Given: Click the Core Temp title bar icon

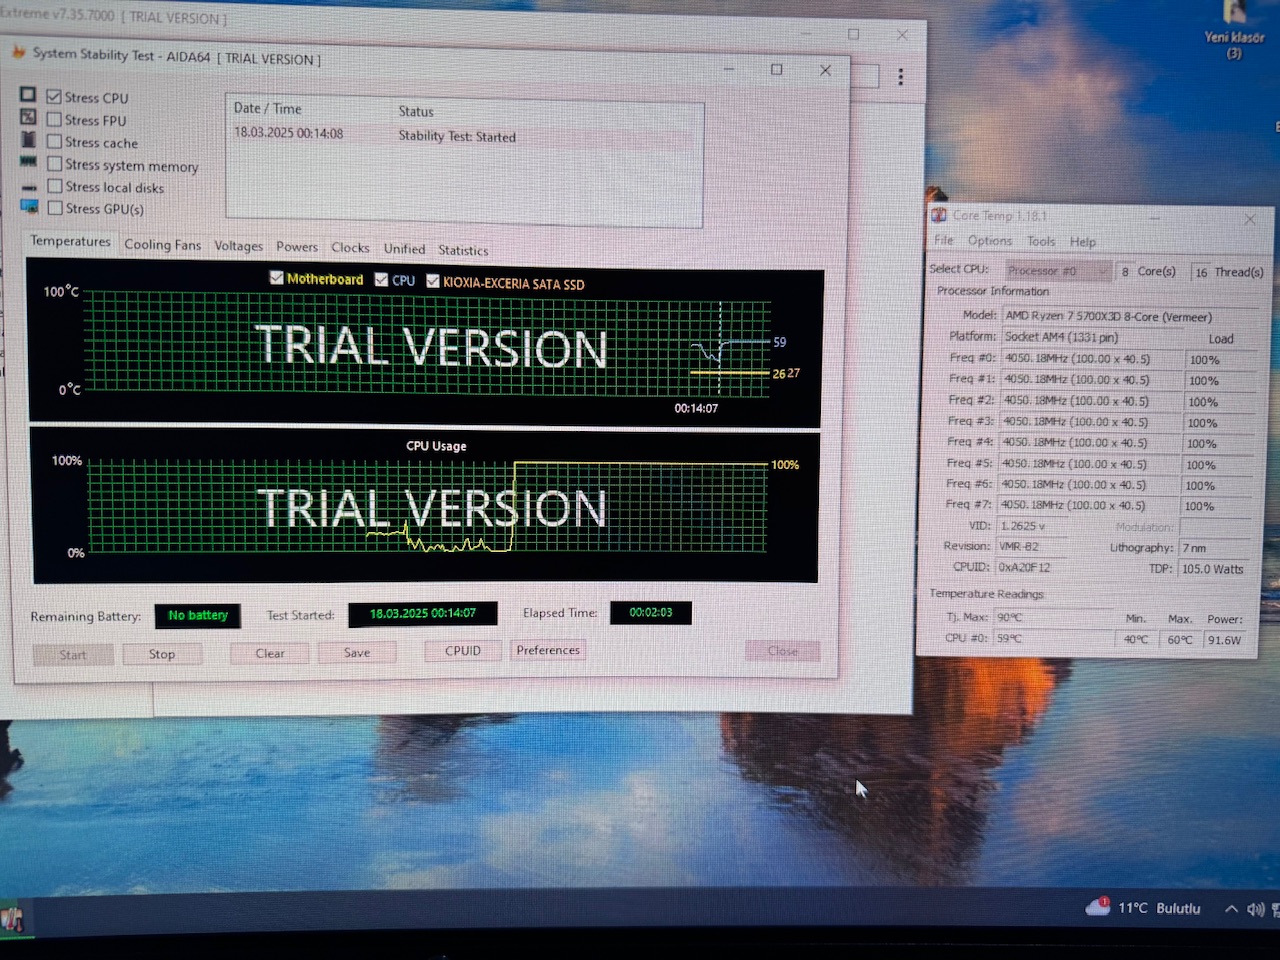Looking at the screenshot, I should (x=939, y=215).
